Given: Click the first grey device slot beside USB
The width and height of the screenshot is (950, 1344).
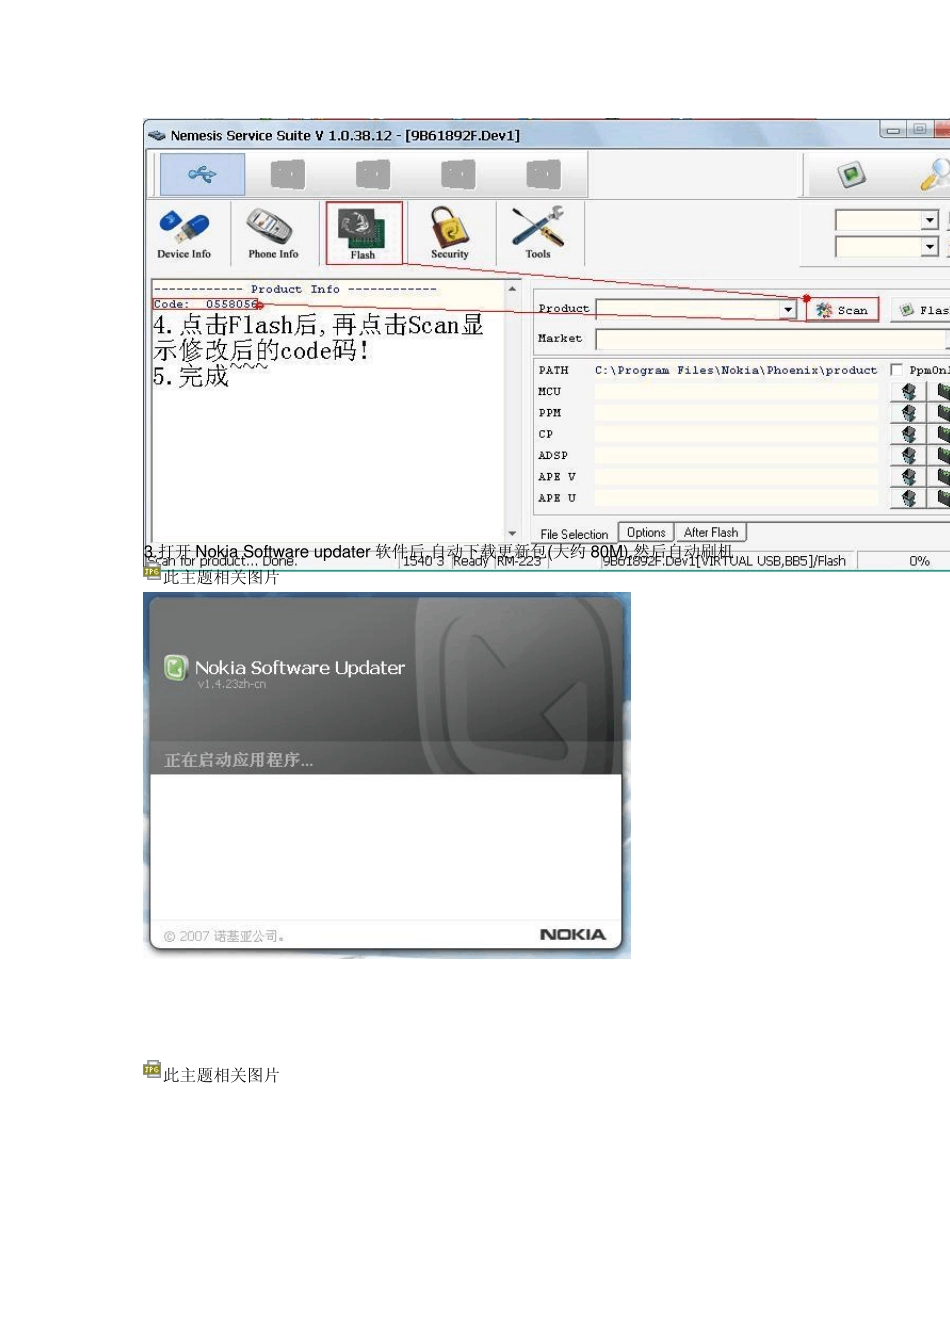Looking at the screenshot, I should coord(288,175).
